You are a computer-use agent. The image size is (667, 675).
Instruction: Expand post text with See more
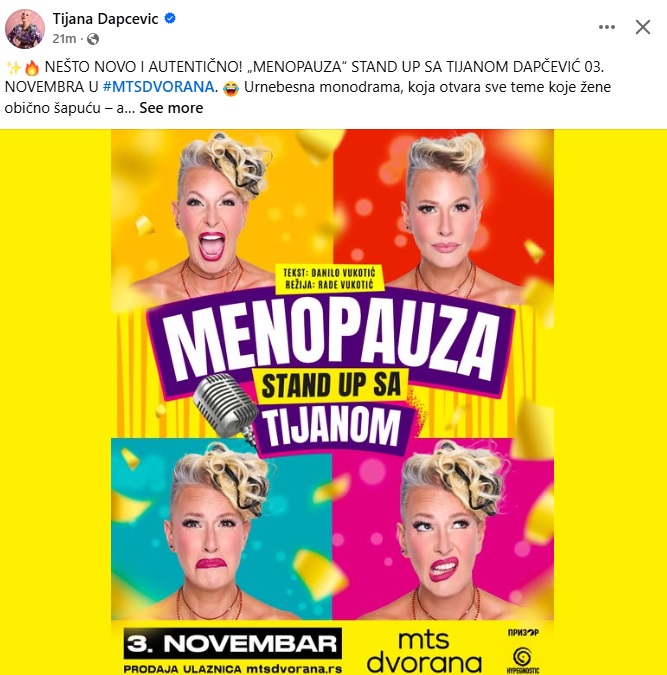point(171,108)
